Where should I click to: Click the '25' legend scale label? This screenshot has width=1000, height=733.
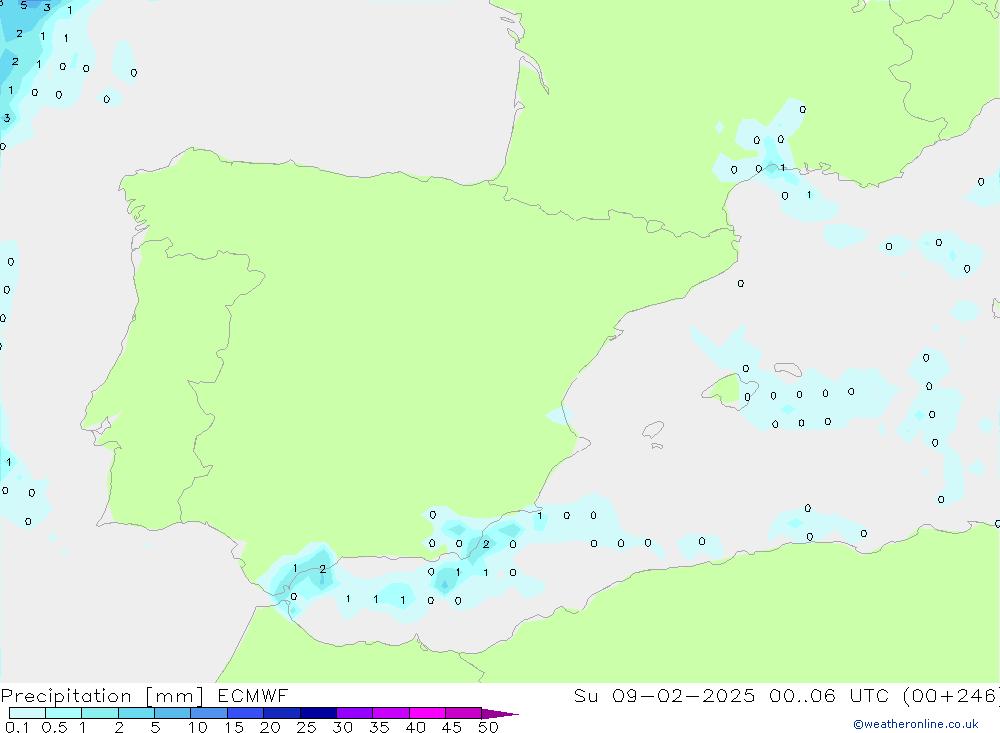[x=307, y=727]
